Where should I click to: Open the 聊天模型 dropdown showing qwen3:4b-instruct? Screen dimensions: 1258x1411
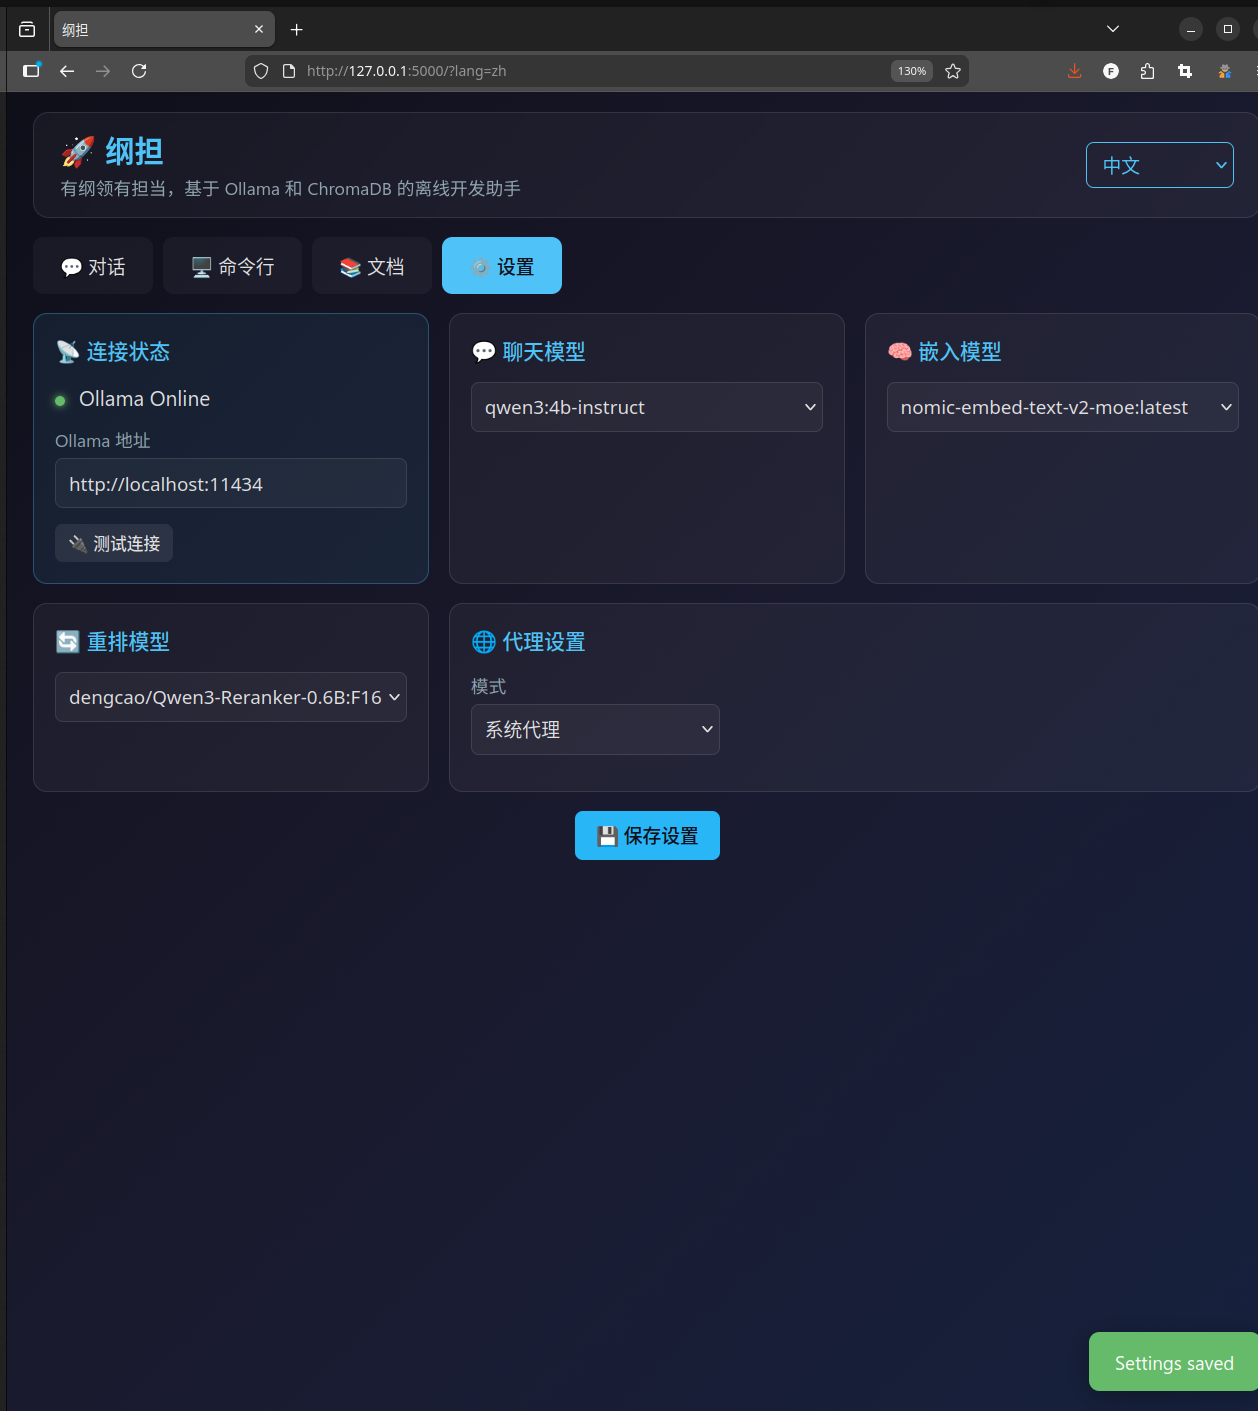[x=646, y=407]
